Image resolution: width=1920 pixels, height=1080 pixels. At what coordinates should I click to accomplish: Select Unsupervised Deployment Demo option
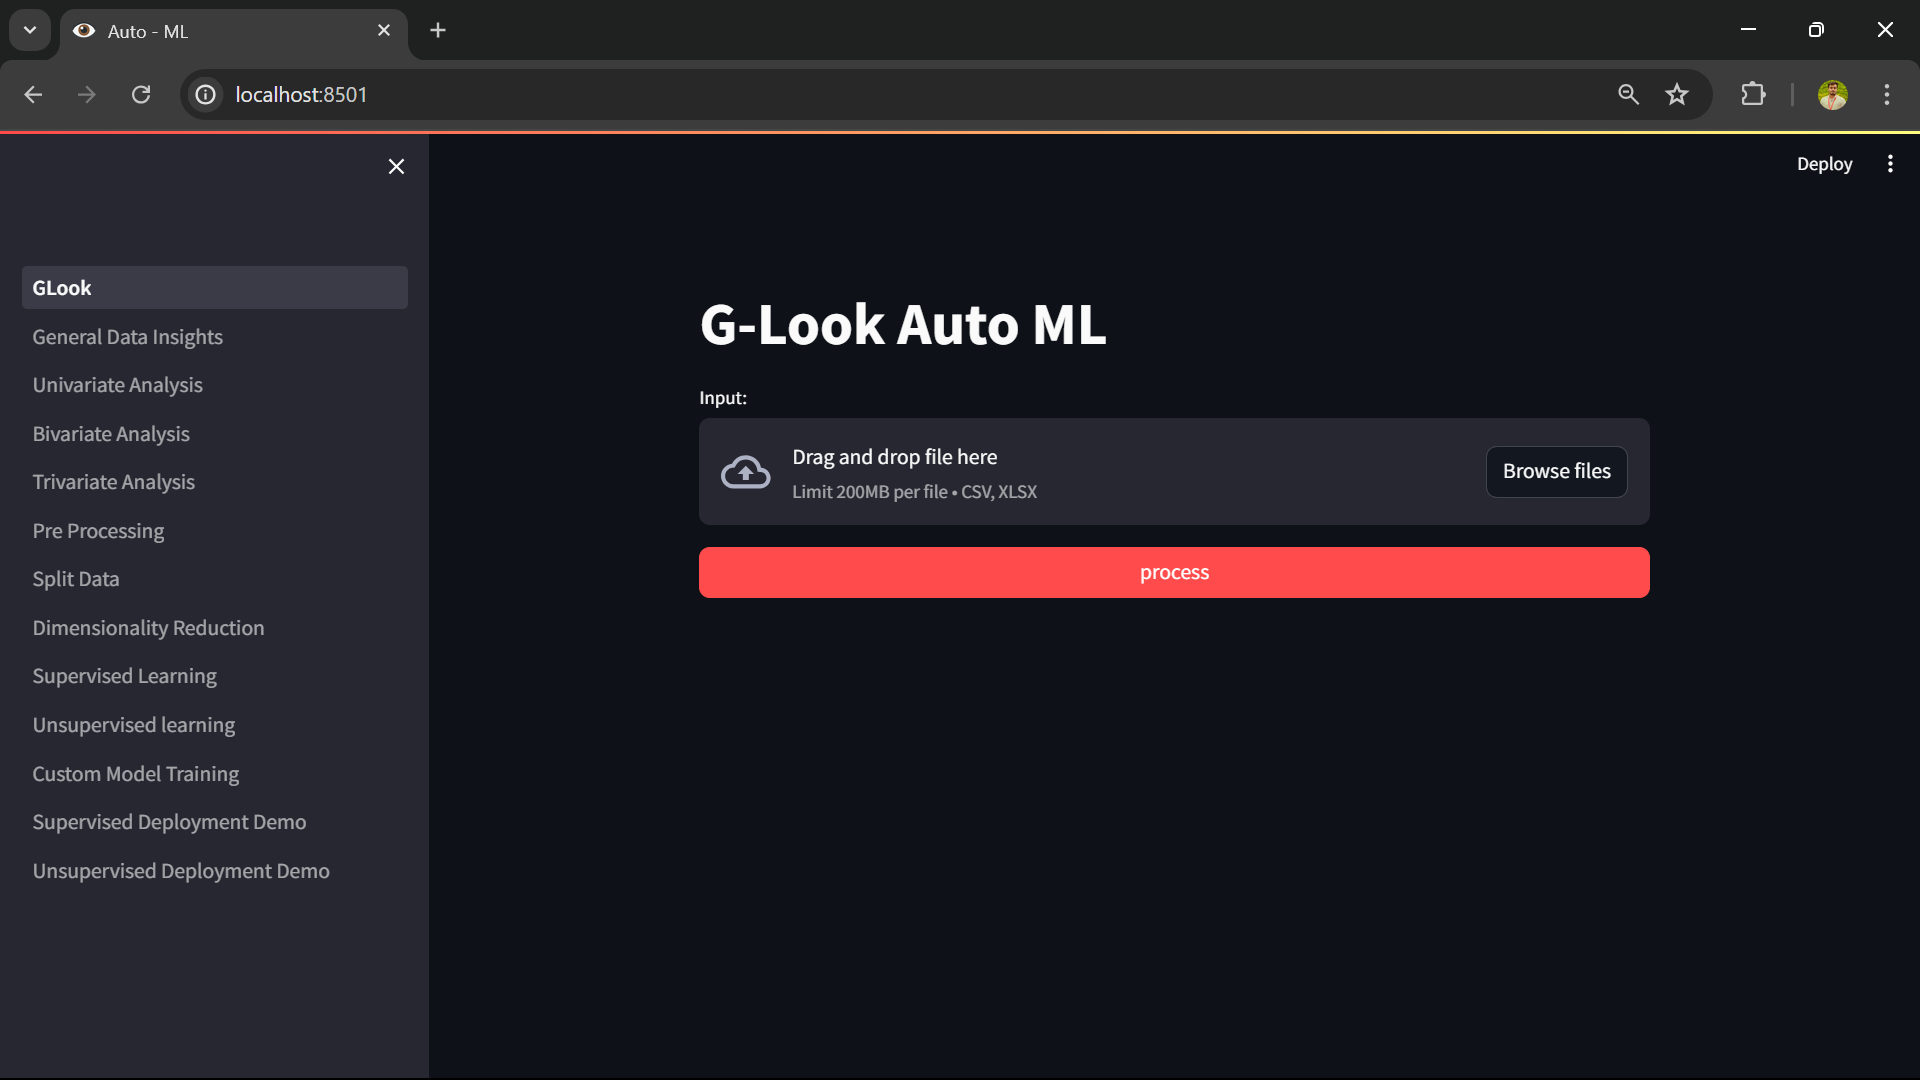[x=180, y=870]
